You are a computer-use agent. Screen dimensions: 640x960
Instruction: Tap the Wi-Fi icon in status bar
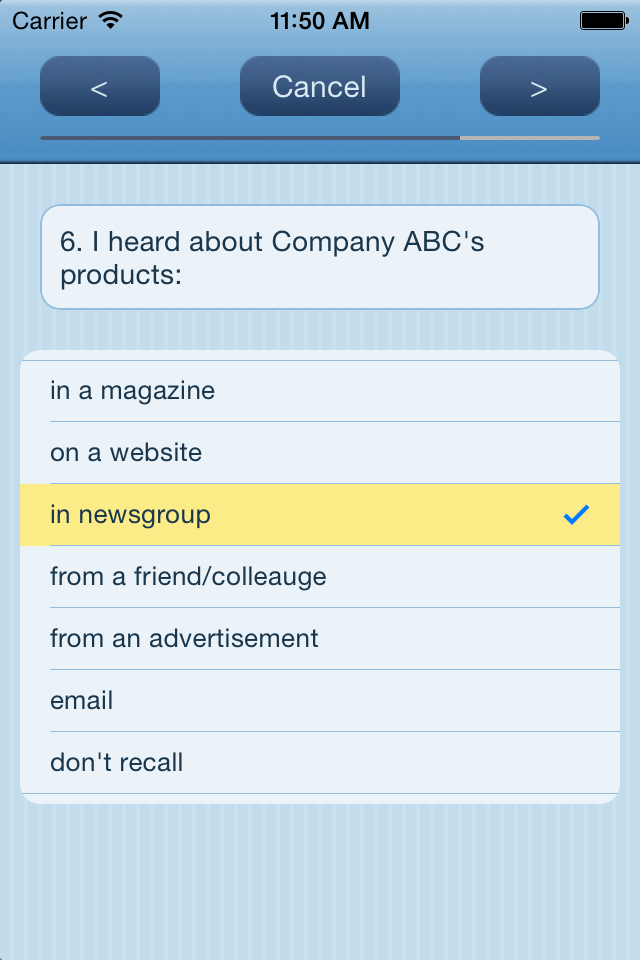[111, 20]
